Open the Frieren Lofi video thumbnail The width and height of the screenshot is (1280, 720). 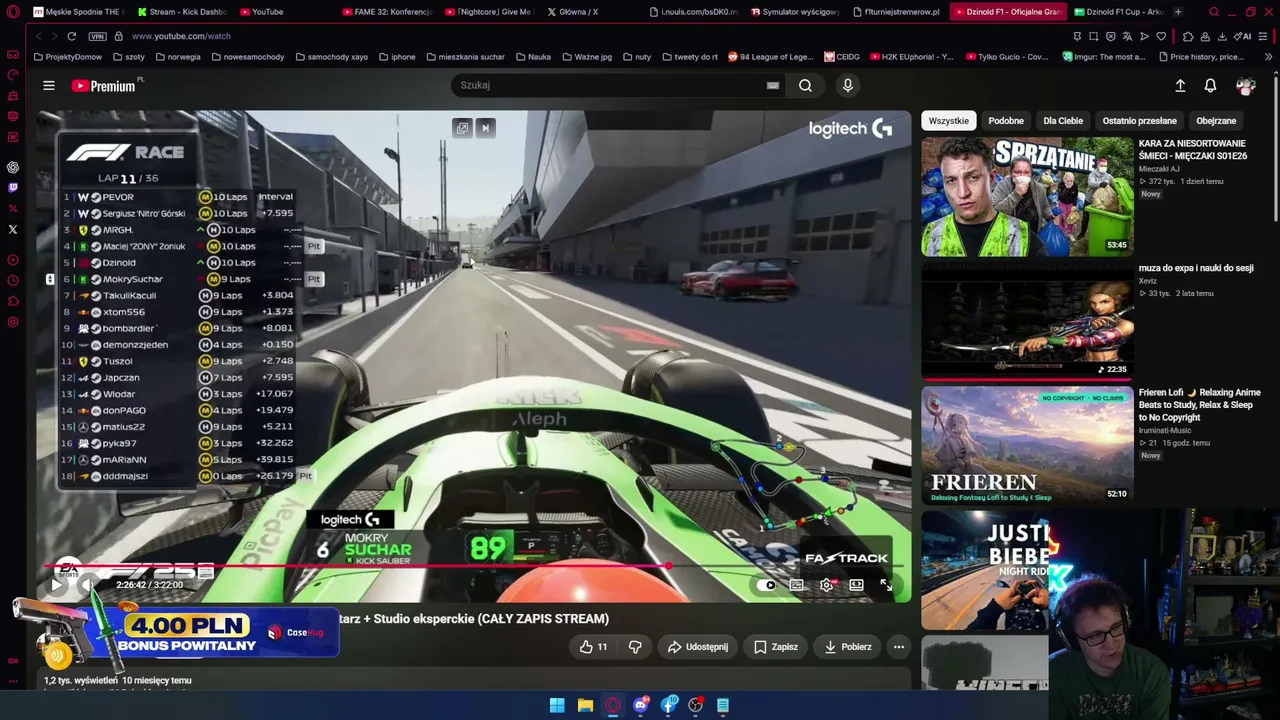coord(1027,445)
